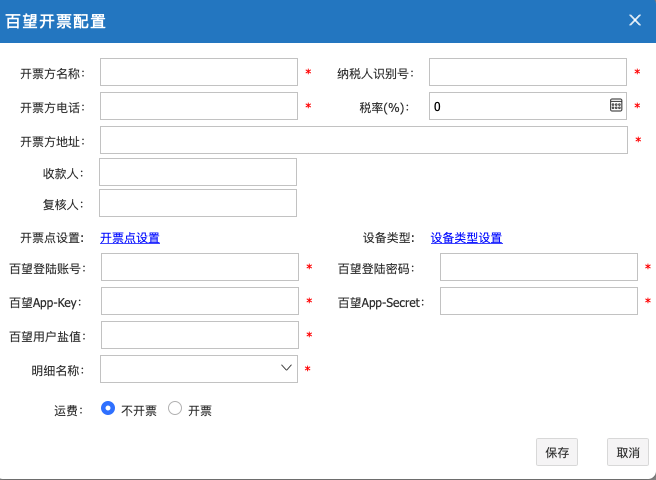Close the 百望开票配置 dialog
The width and height of the screenshot is (656, 480).
[x=635, y=20]
